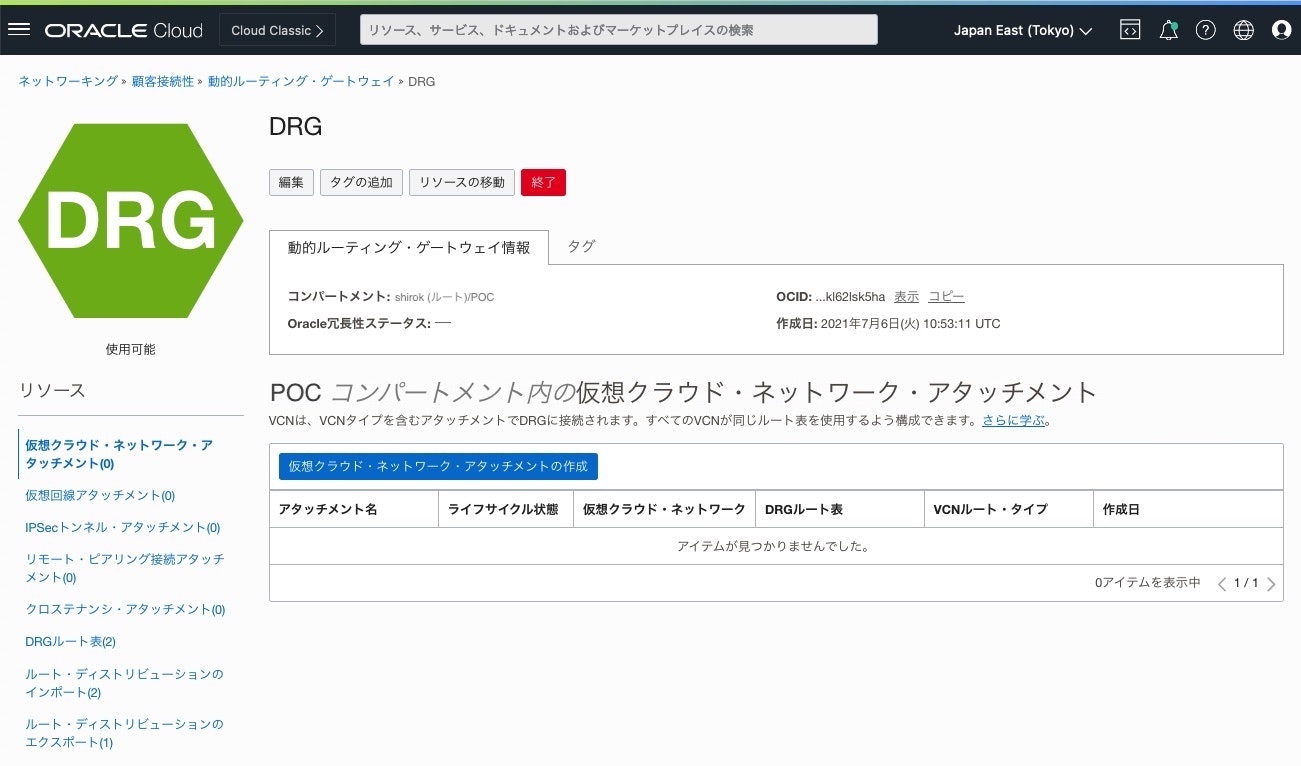Switch to the タグ tab
The width and height of the screenshot is (1301, 766).
(581, 246)
